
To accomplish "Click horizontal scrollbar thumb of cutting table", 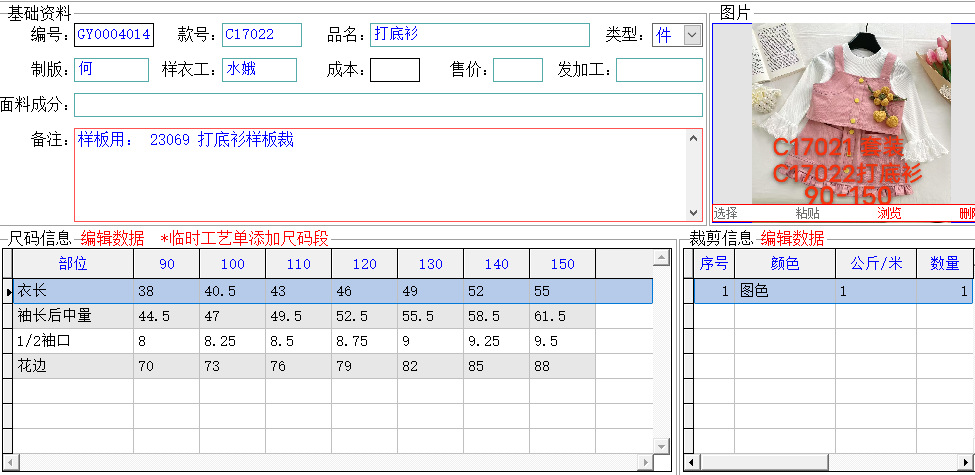I will coord(764,463).
